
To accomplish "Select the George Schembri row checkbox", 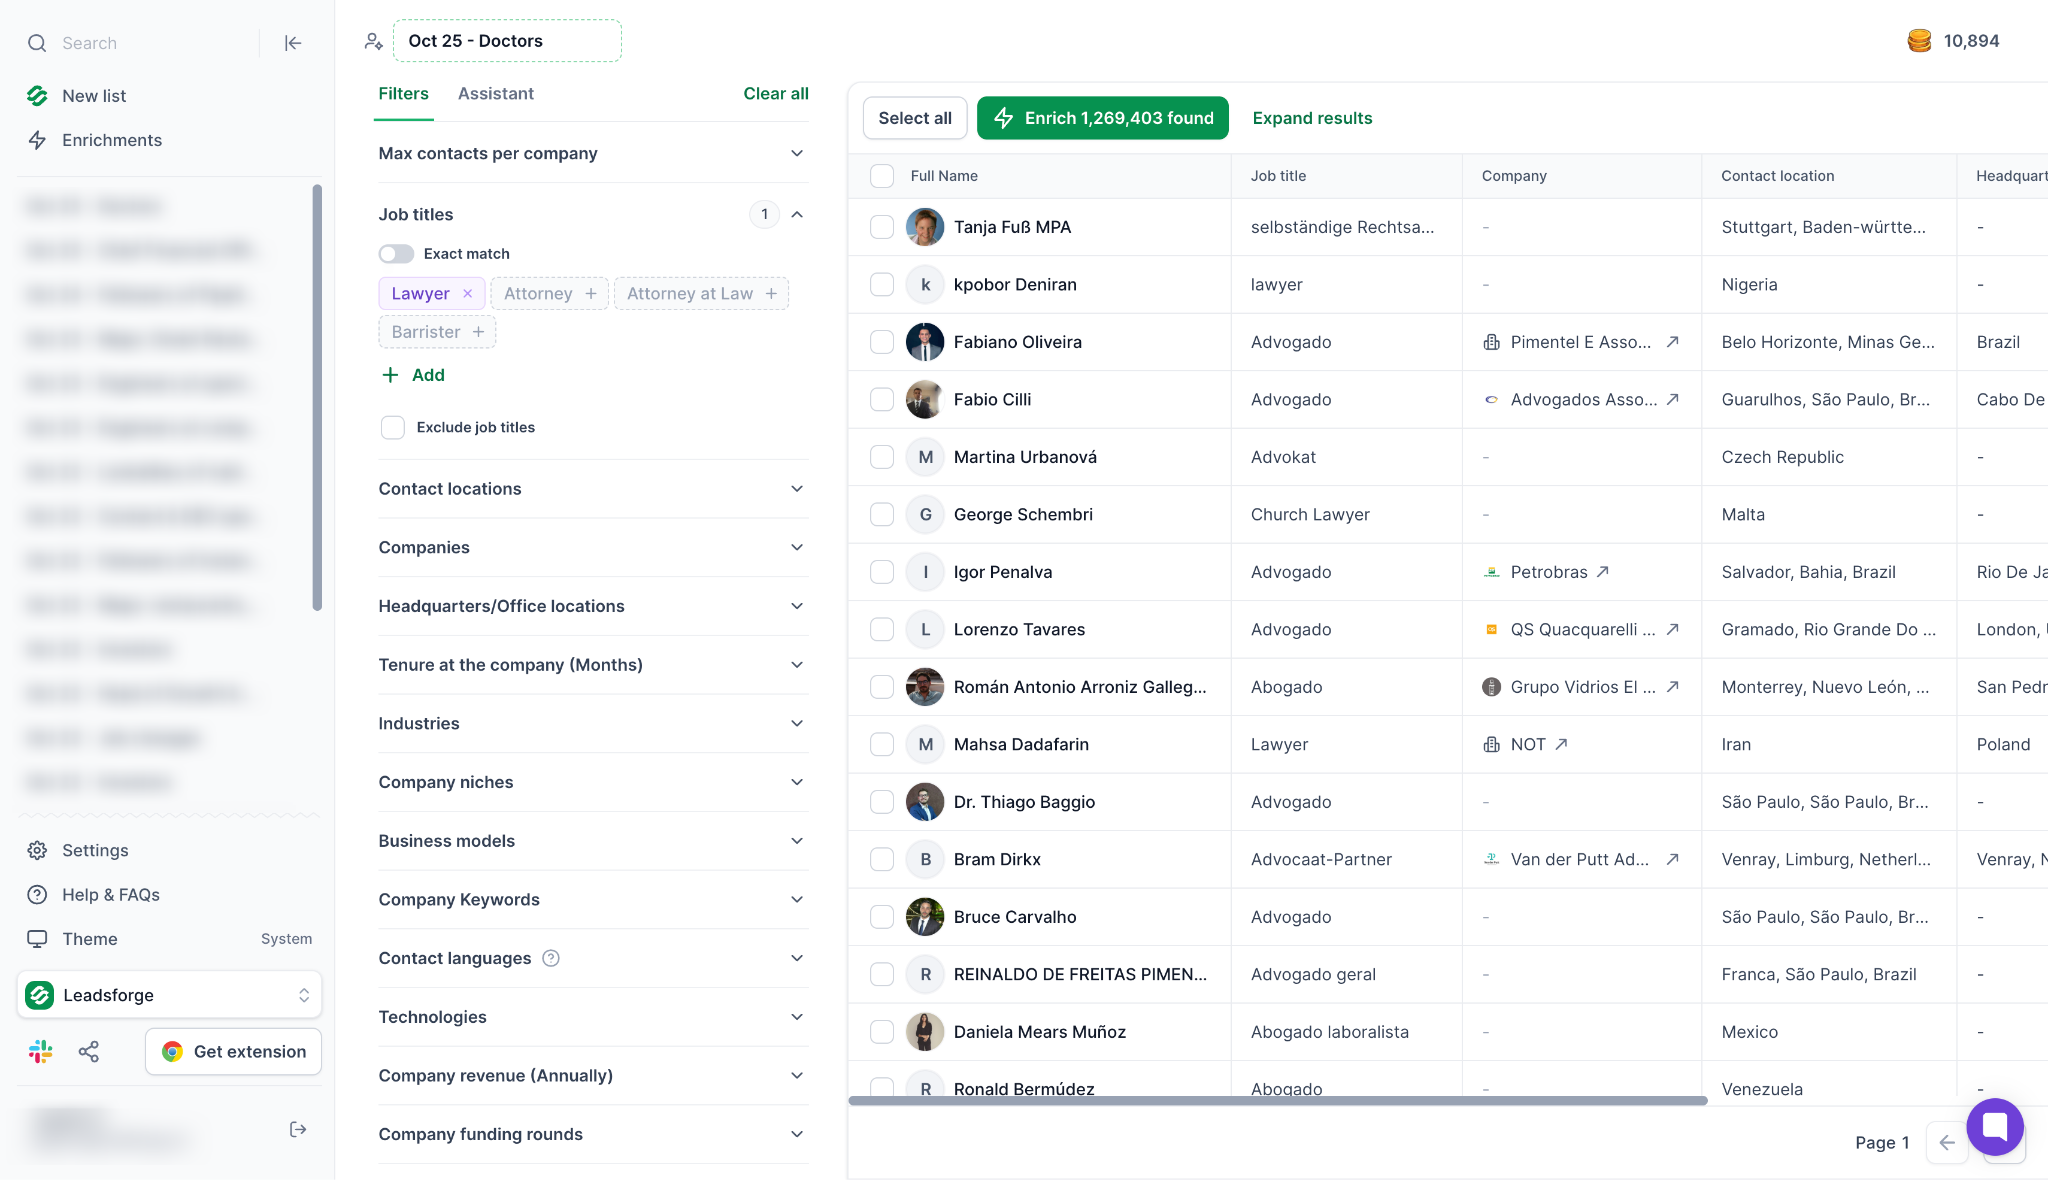I will tap(882, 514).
